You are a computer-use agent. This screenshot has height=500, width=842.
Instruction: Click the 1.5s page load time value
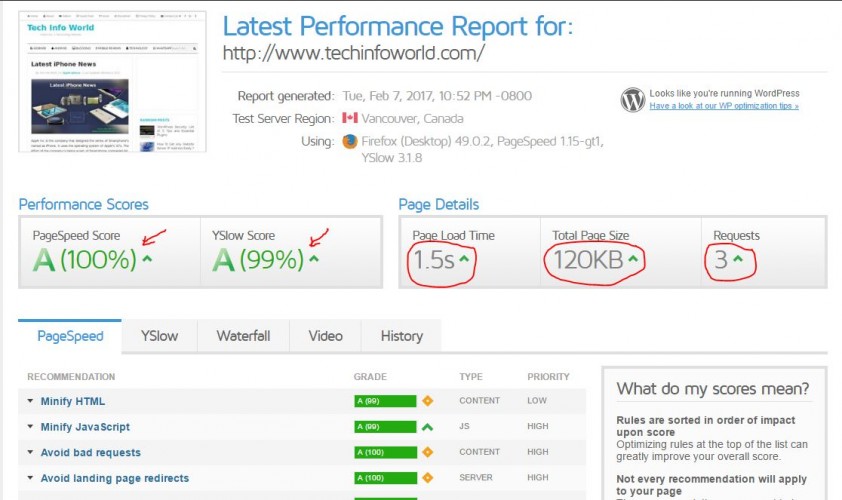(434, 260)
